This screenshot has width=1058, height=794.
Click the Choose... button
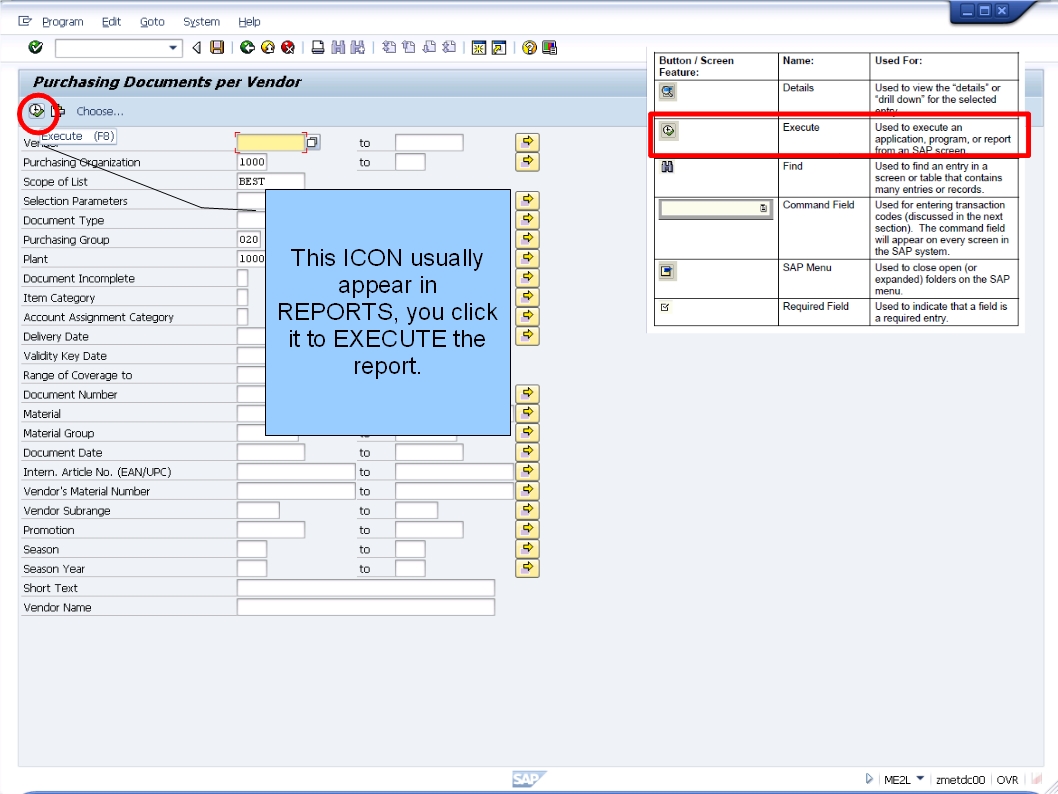pyautogui.click(x=100, y=112)
